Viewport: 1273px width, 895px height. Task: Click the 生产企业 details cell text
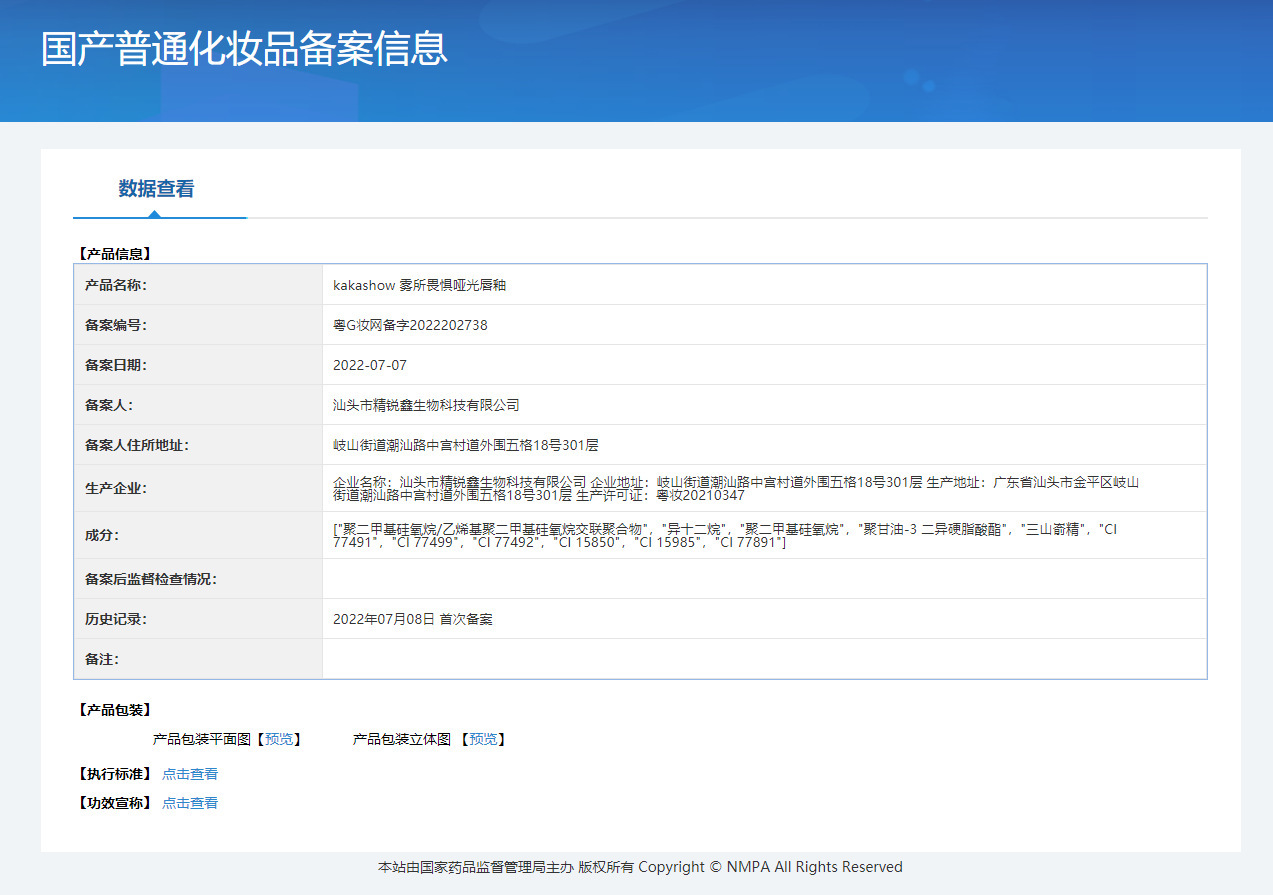pos(735,488)
